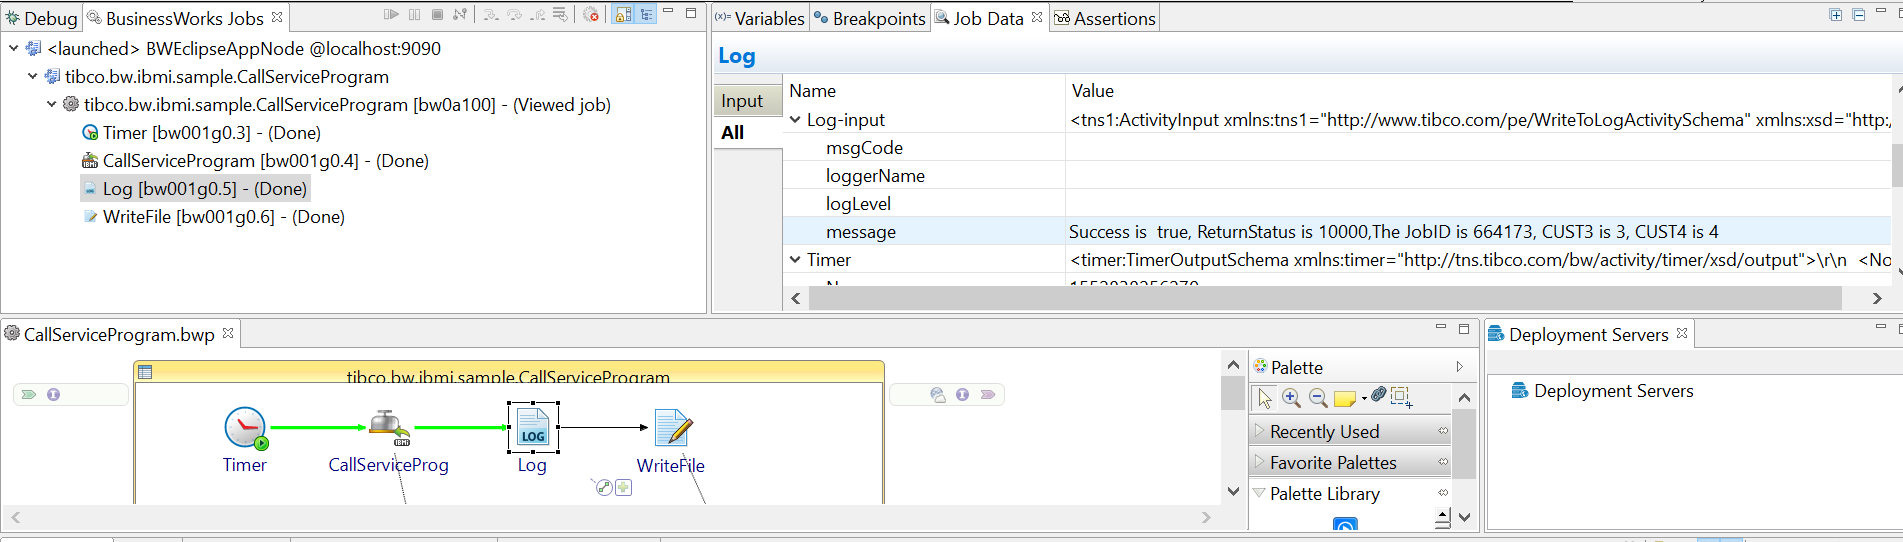Click the process properties table icon in header
This screenshot has width=1903, height=542.
[x=145, y=372]
